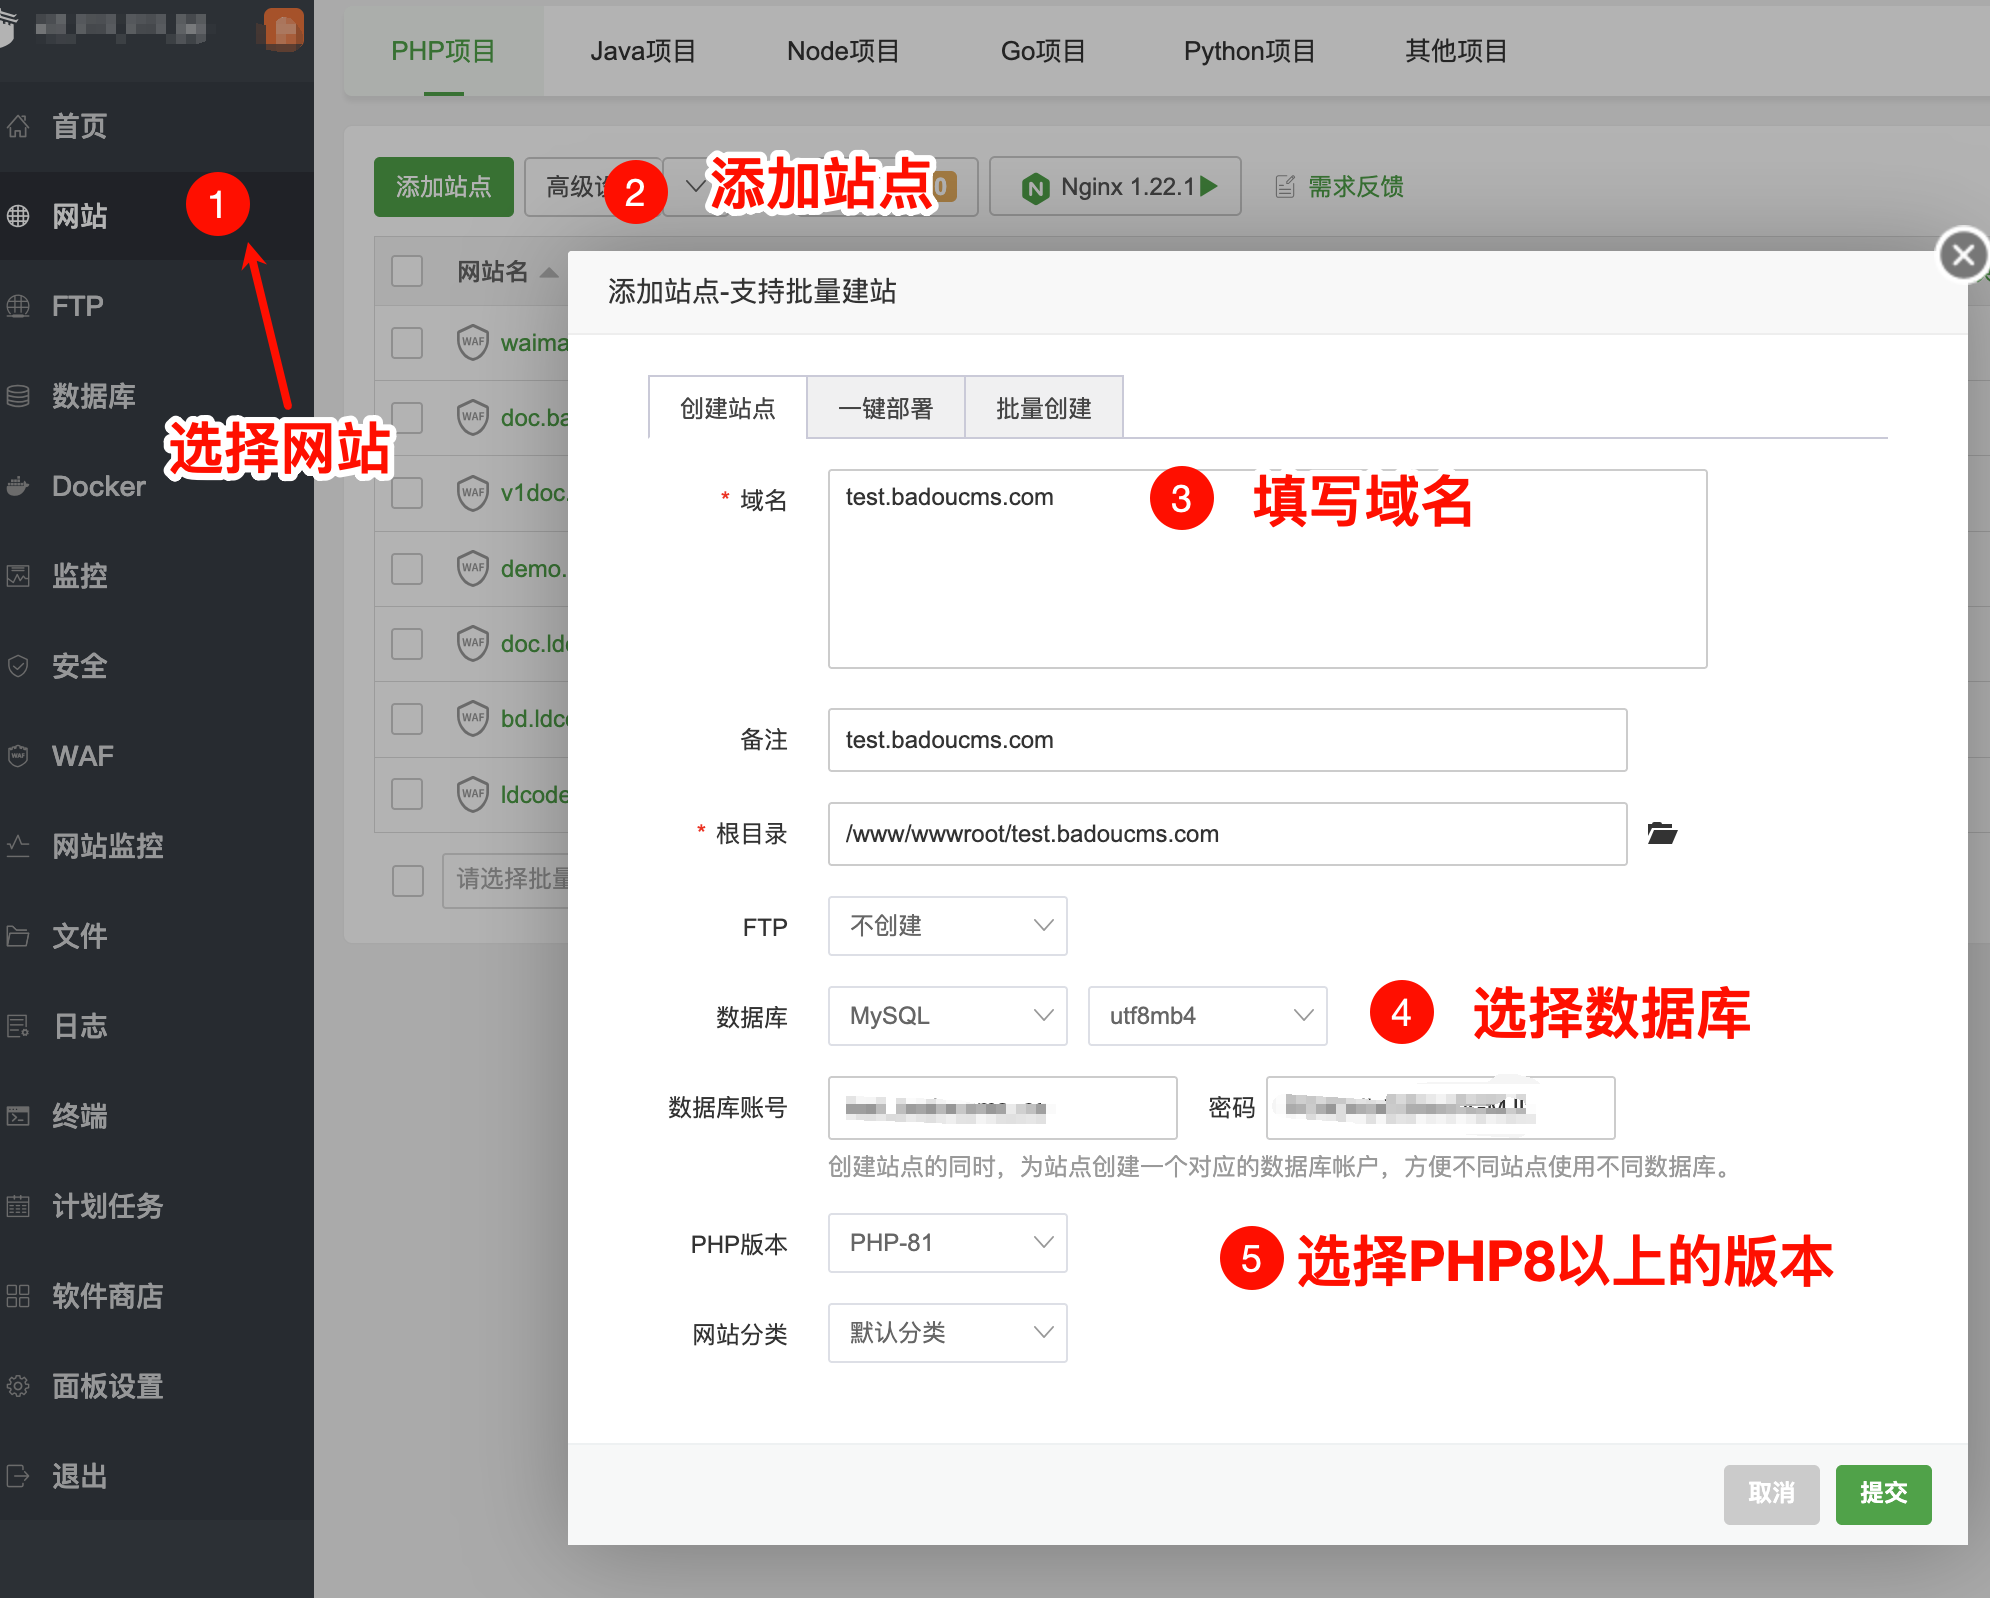Open the utf8mb4 charset dropdown
The width and height of the screenshot is (1990, 1598).
coord(1206,1016)
